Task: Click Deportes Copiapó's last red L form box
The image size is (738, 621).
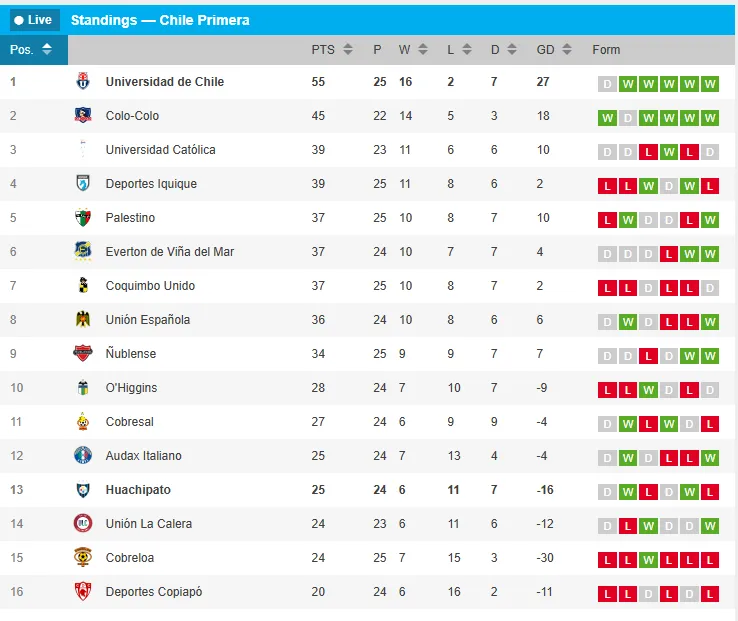Action: pyautogui.click(x=710, y=594)
